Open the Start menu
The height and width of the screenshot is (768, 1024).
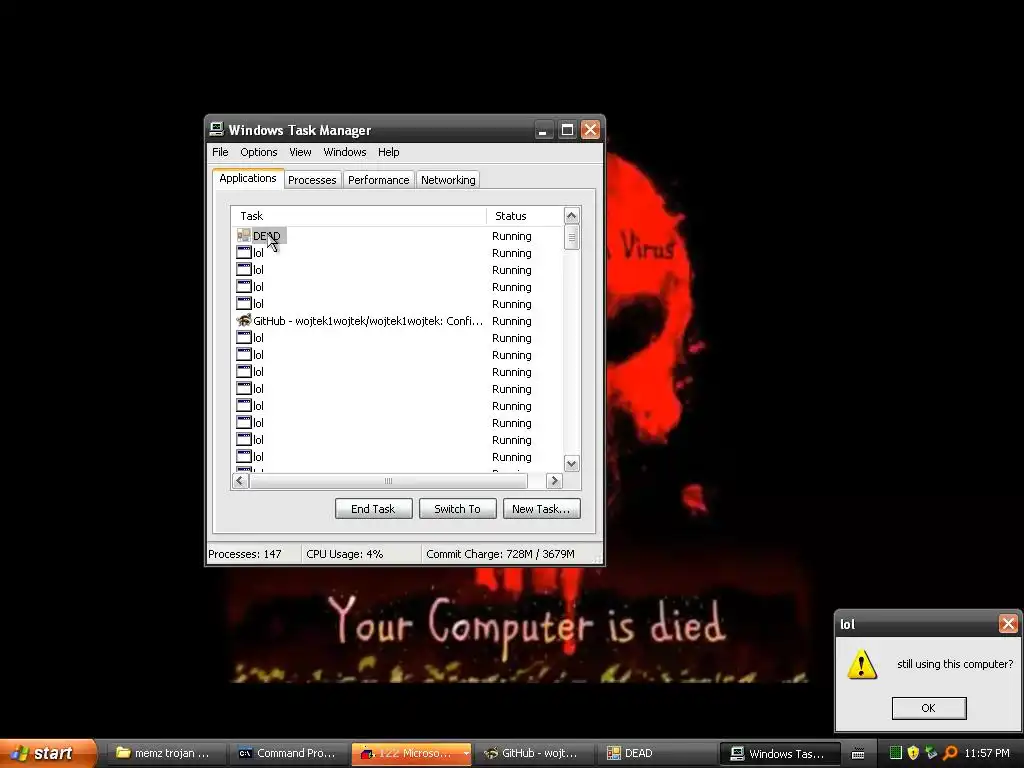[47, 753]
